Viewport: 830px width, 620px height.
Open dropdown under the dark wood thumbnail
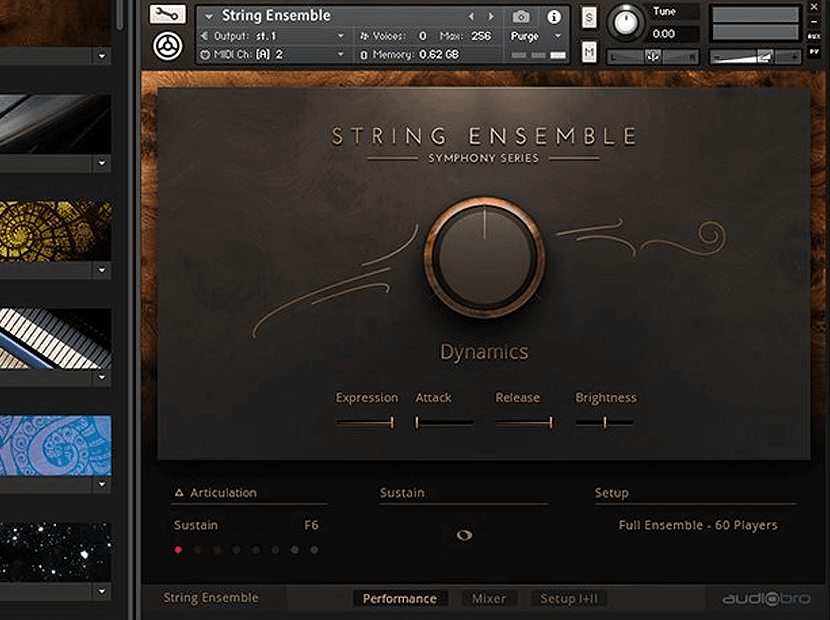point(102,56)
